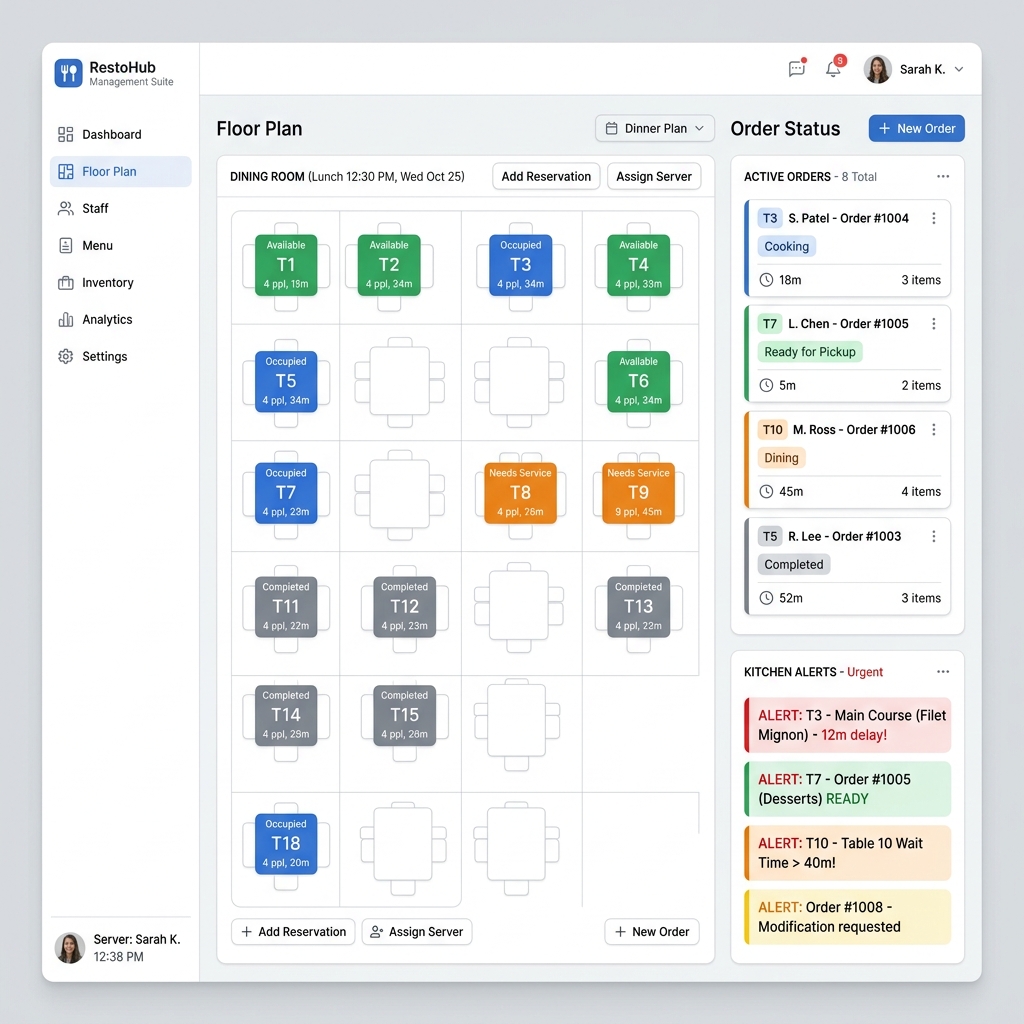This screenshot has height=1024, width=1024.
Task: Open the Menu section in sidebar
Action: (x=121, y=246)
